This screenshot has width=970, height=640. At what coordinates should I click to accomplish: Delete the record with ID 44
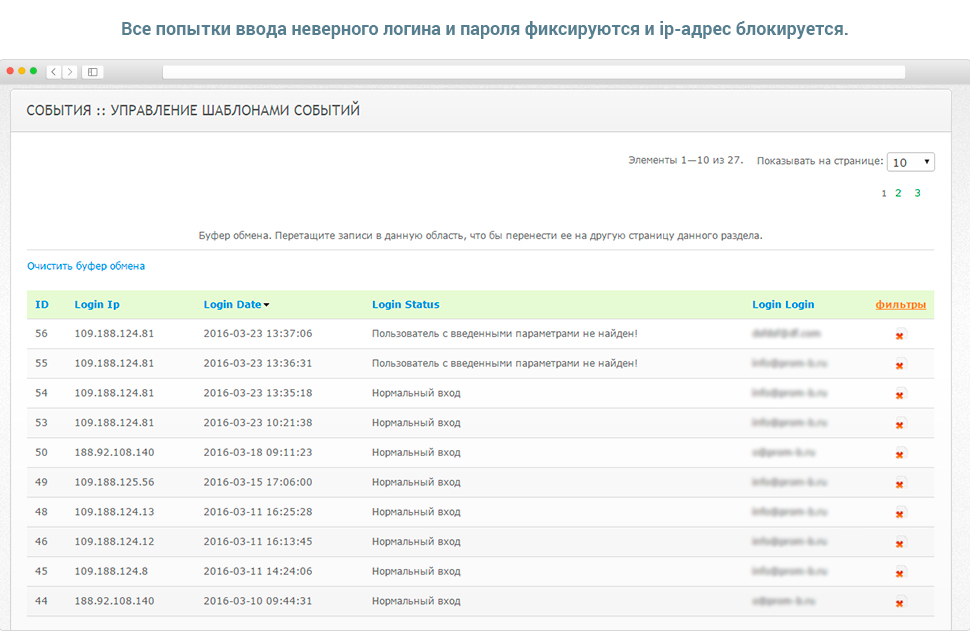[900, 602]
